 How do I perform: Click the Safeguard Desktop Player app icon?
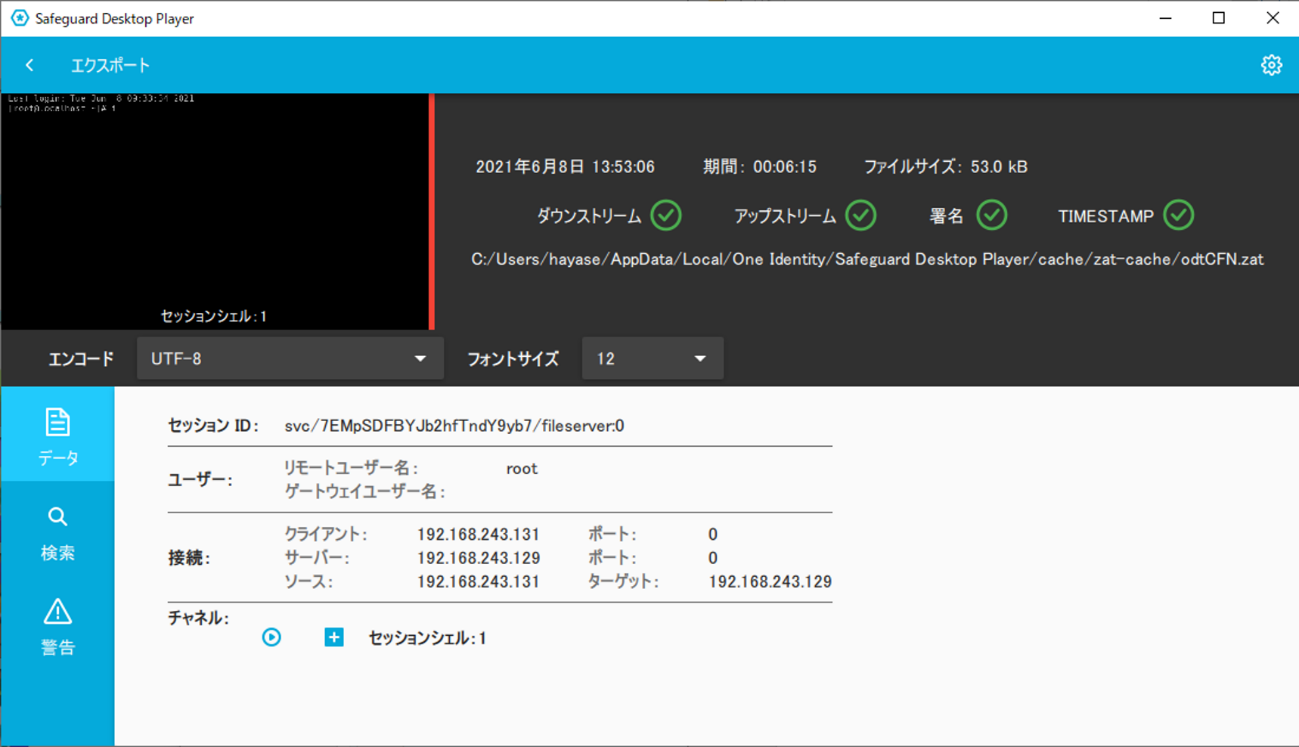(19, 18)
